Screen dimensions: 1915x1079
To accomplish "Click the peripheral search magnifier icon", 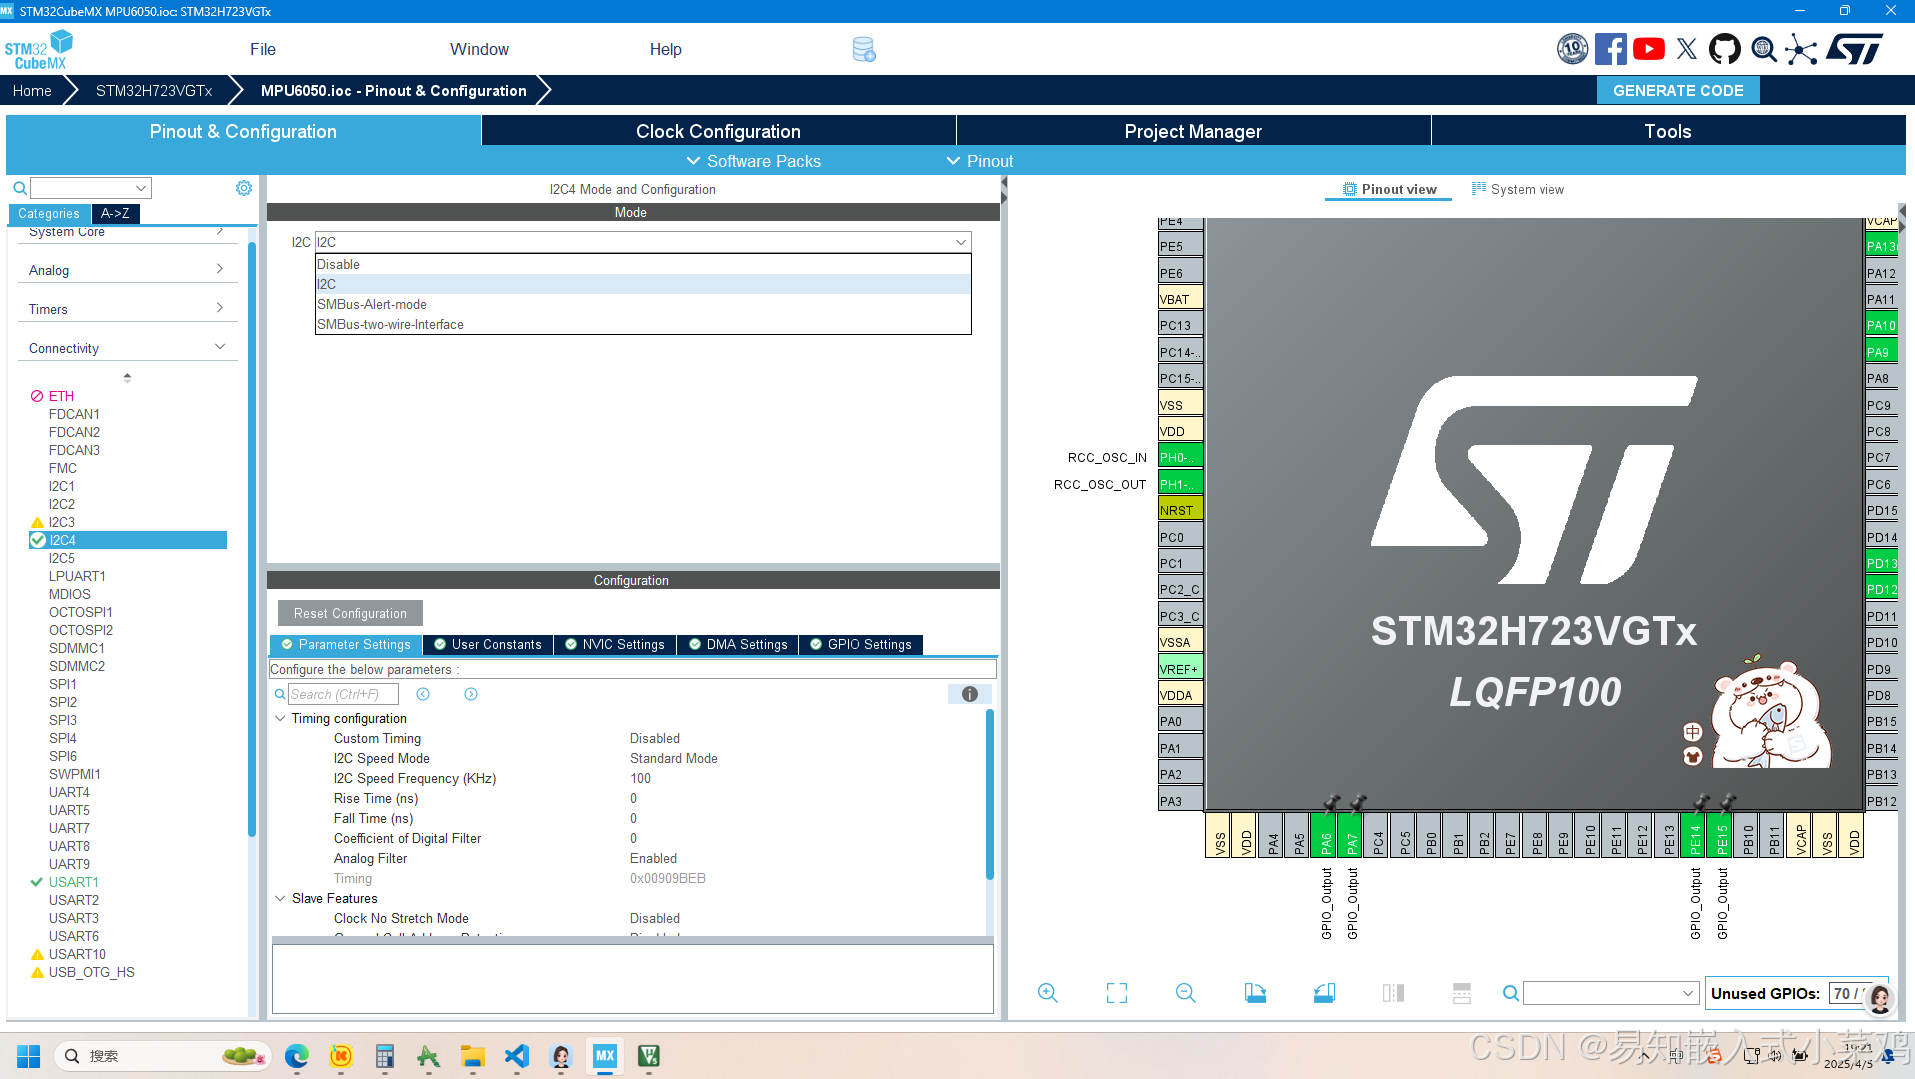I will coord(19,188).
